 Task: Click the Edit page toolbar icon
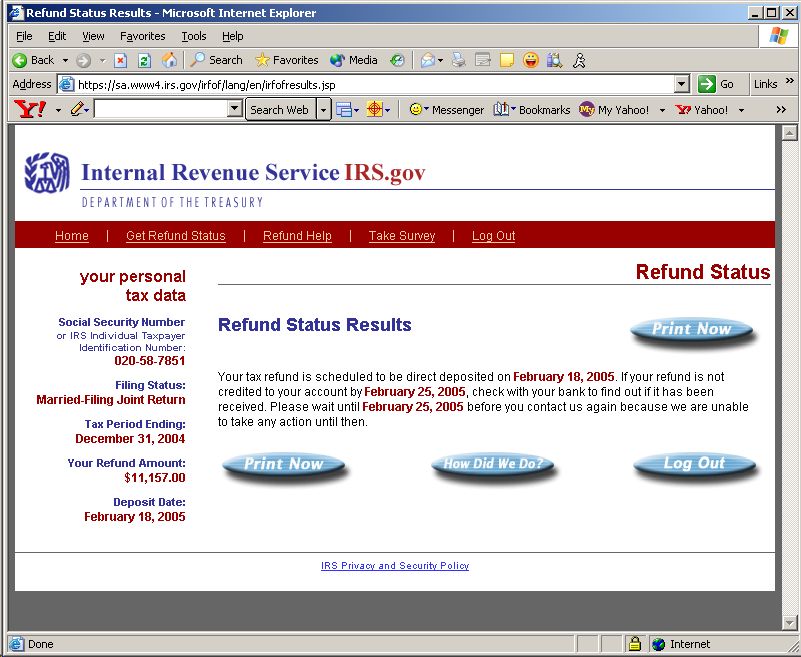[483, 61]
